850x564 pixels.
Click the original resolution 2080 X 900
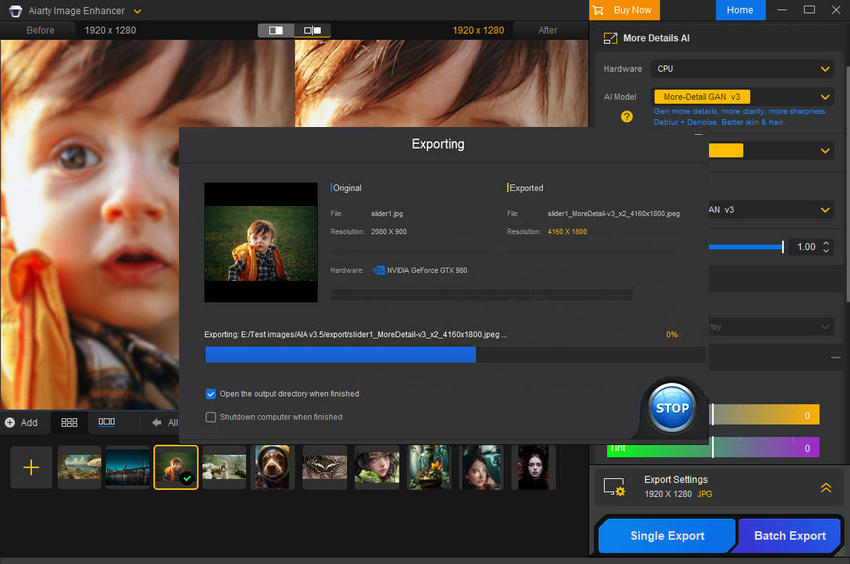click(389, 232)
